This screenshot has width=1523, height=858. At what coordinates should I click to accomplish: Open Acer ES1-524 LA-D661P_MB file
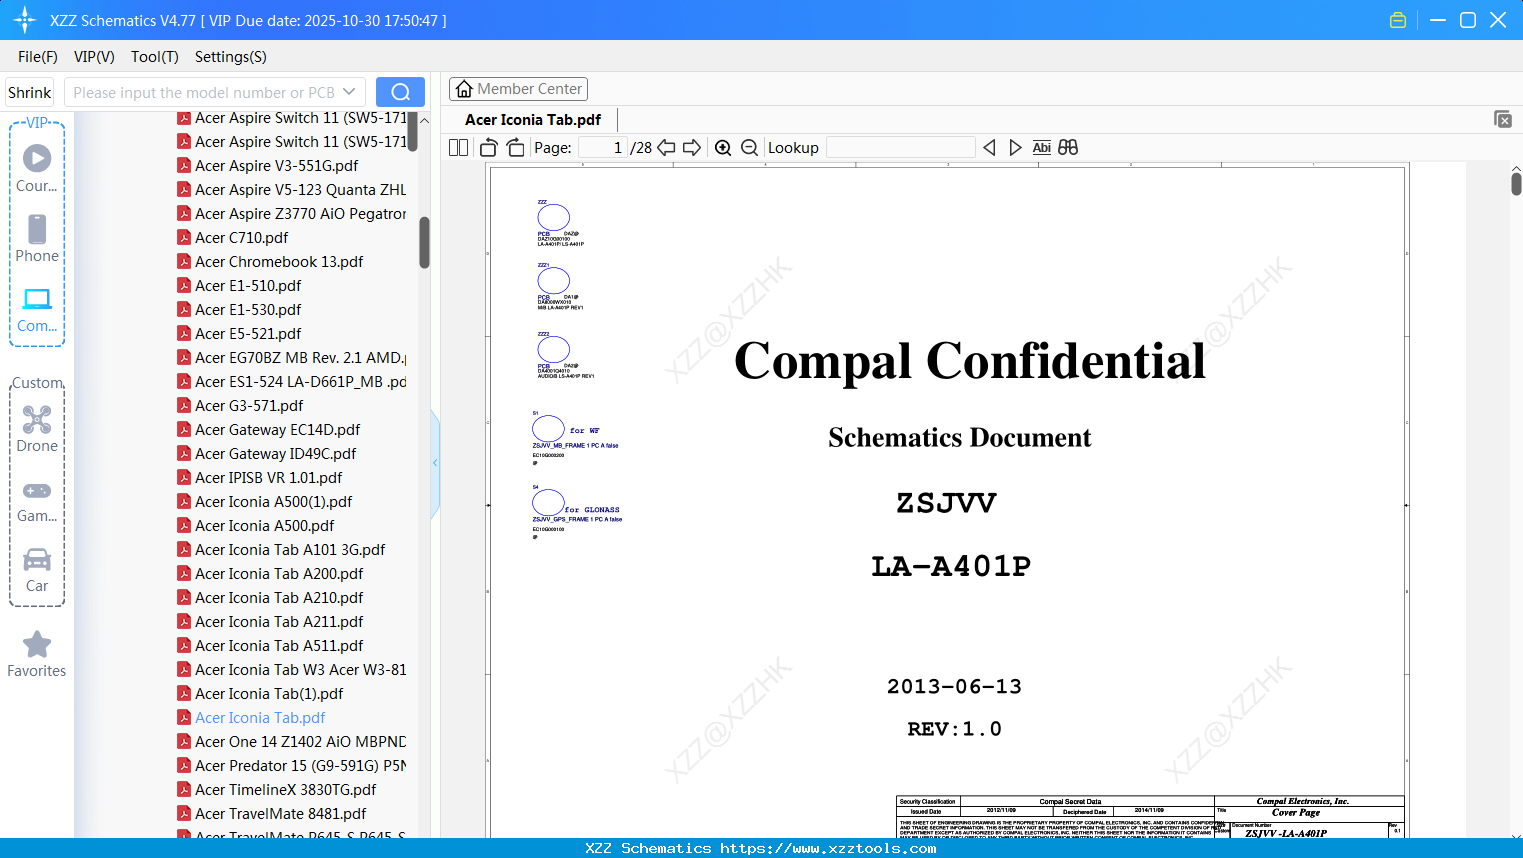(301, 382)
